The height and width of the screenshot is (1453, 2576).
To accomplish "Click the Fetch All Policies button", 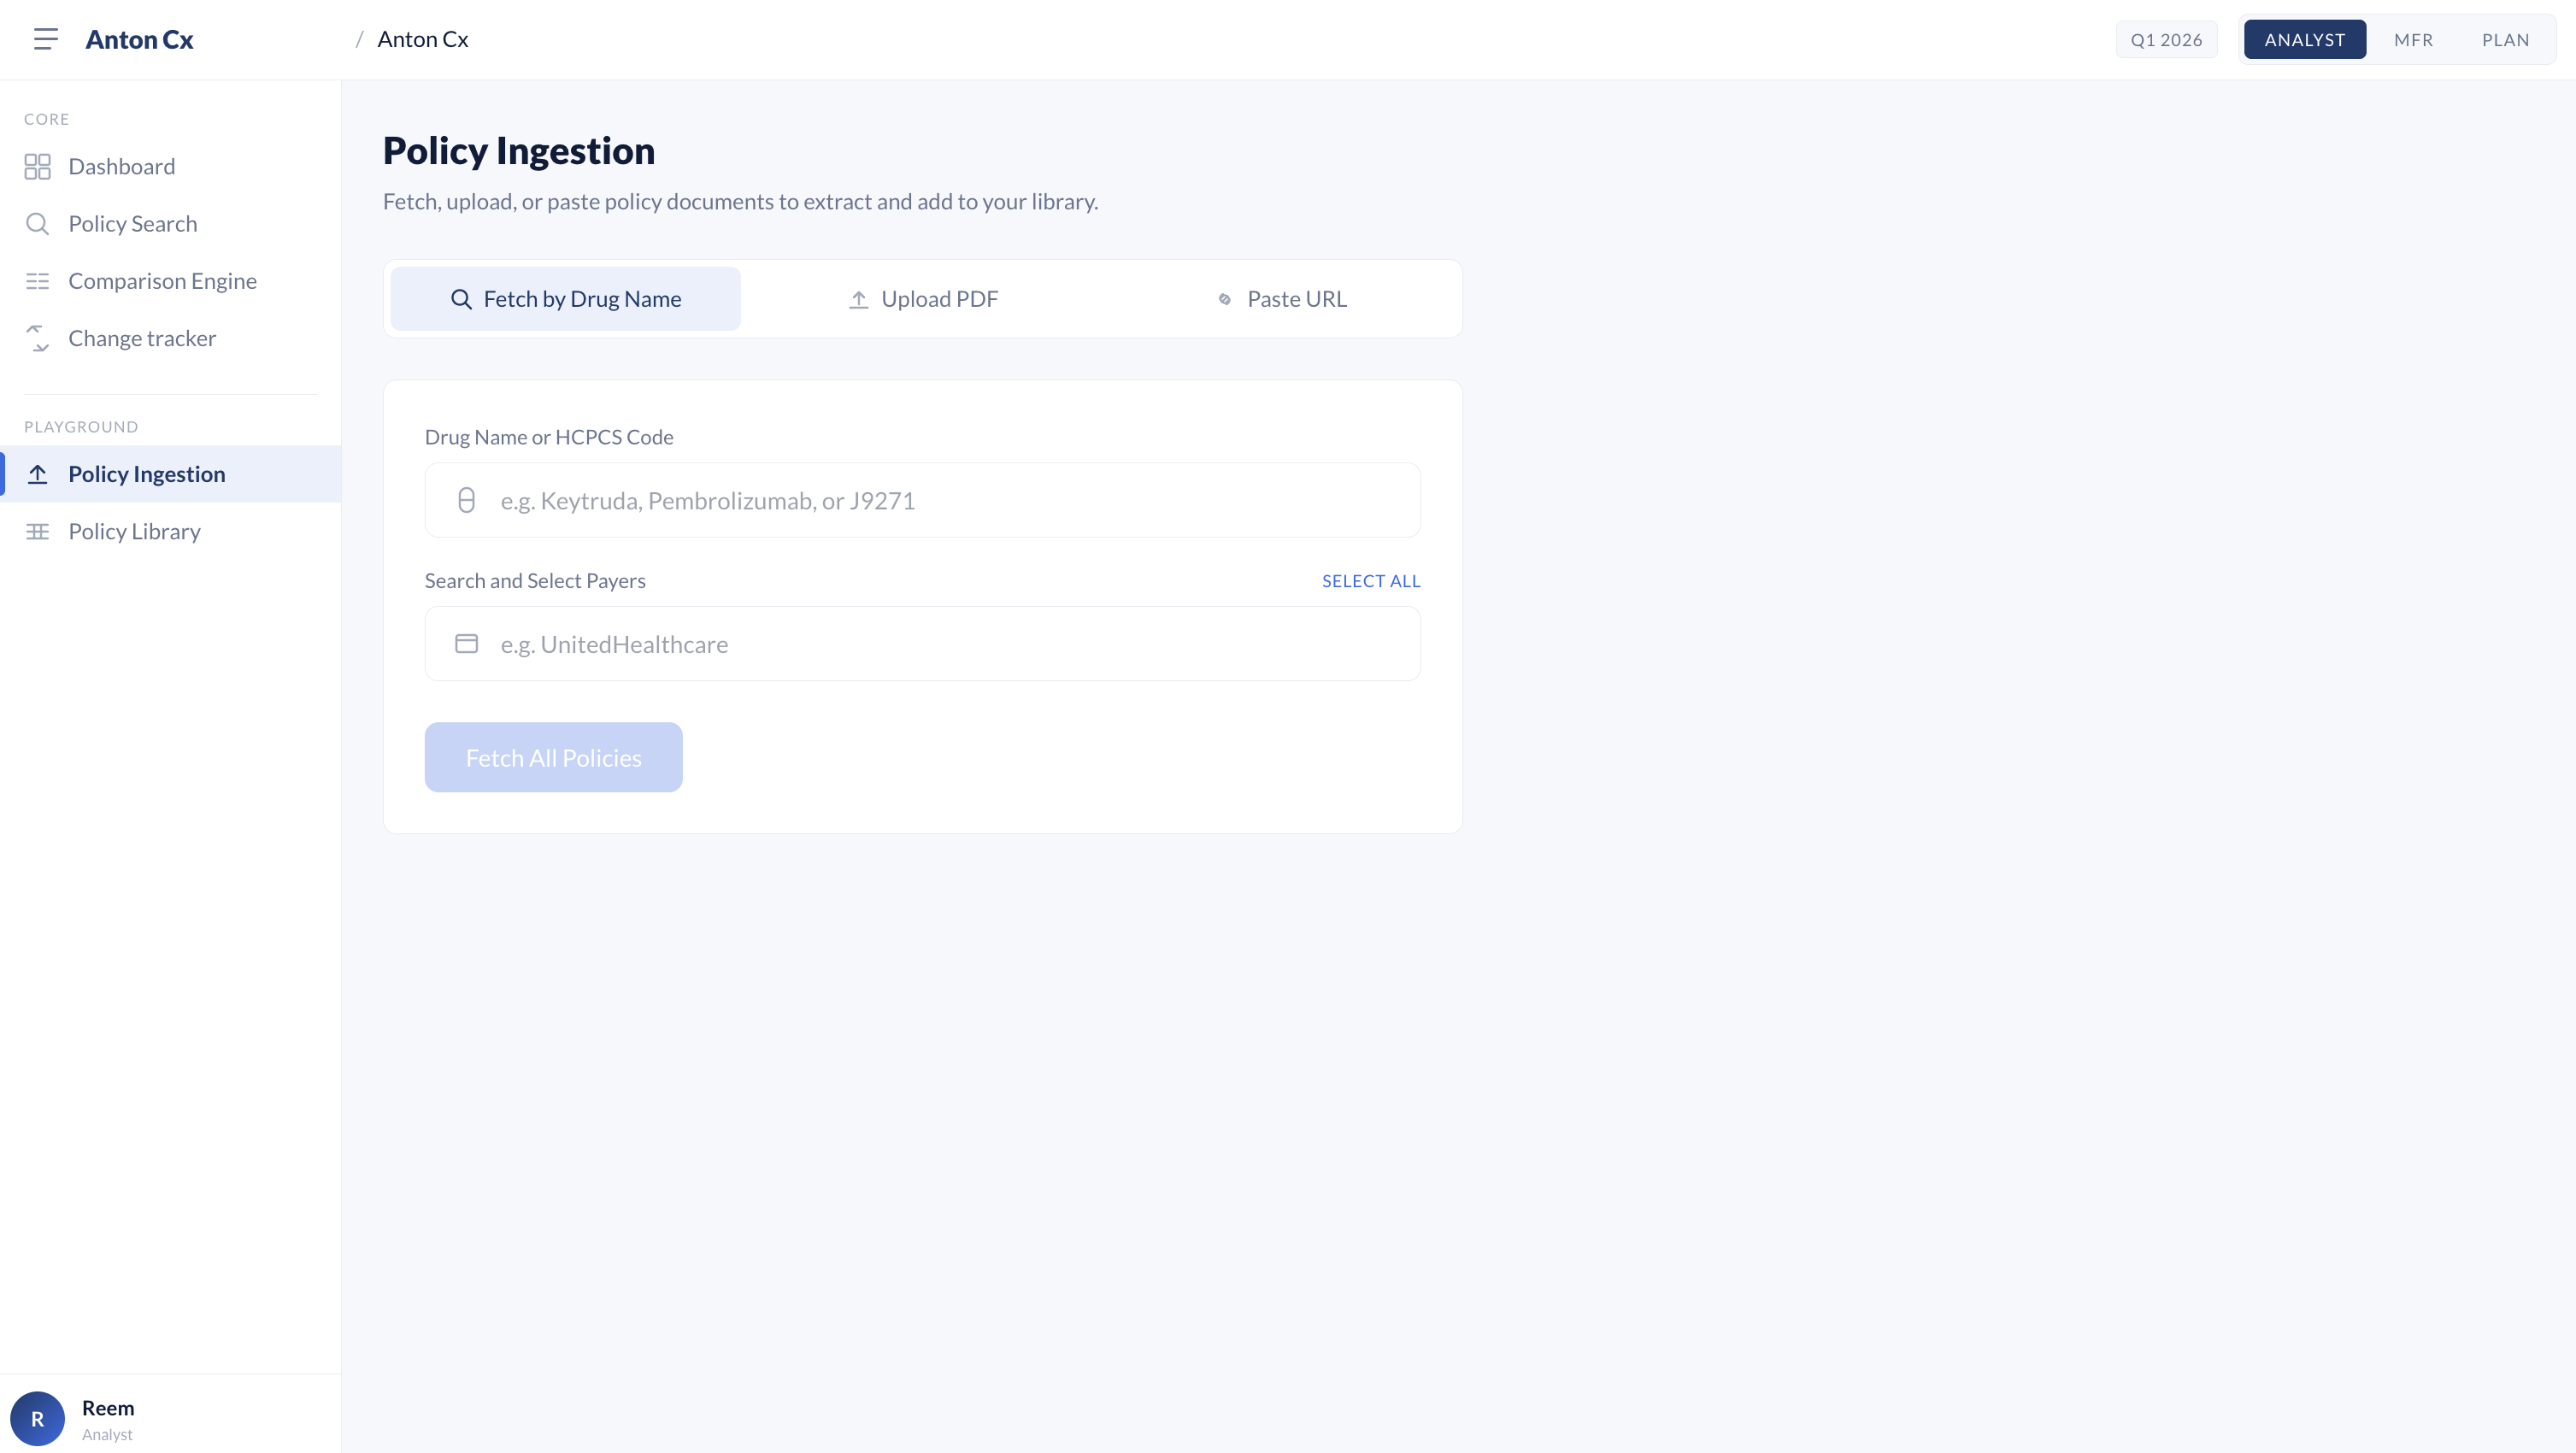I will (553, 758).
